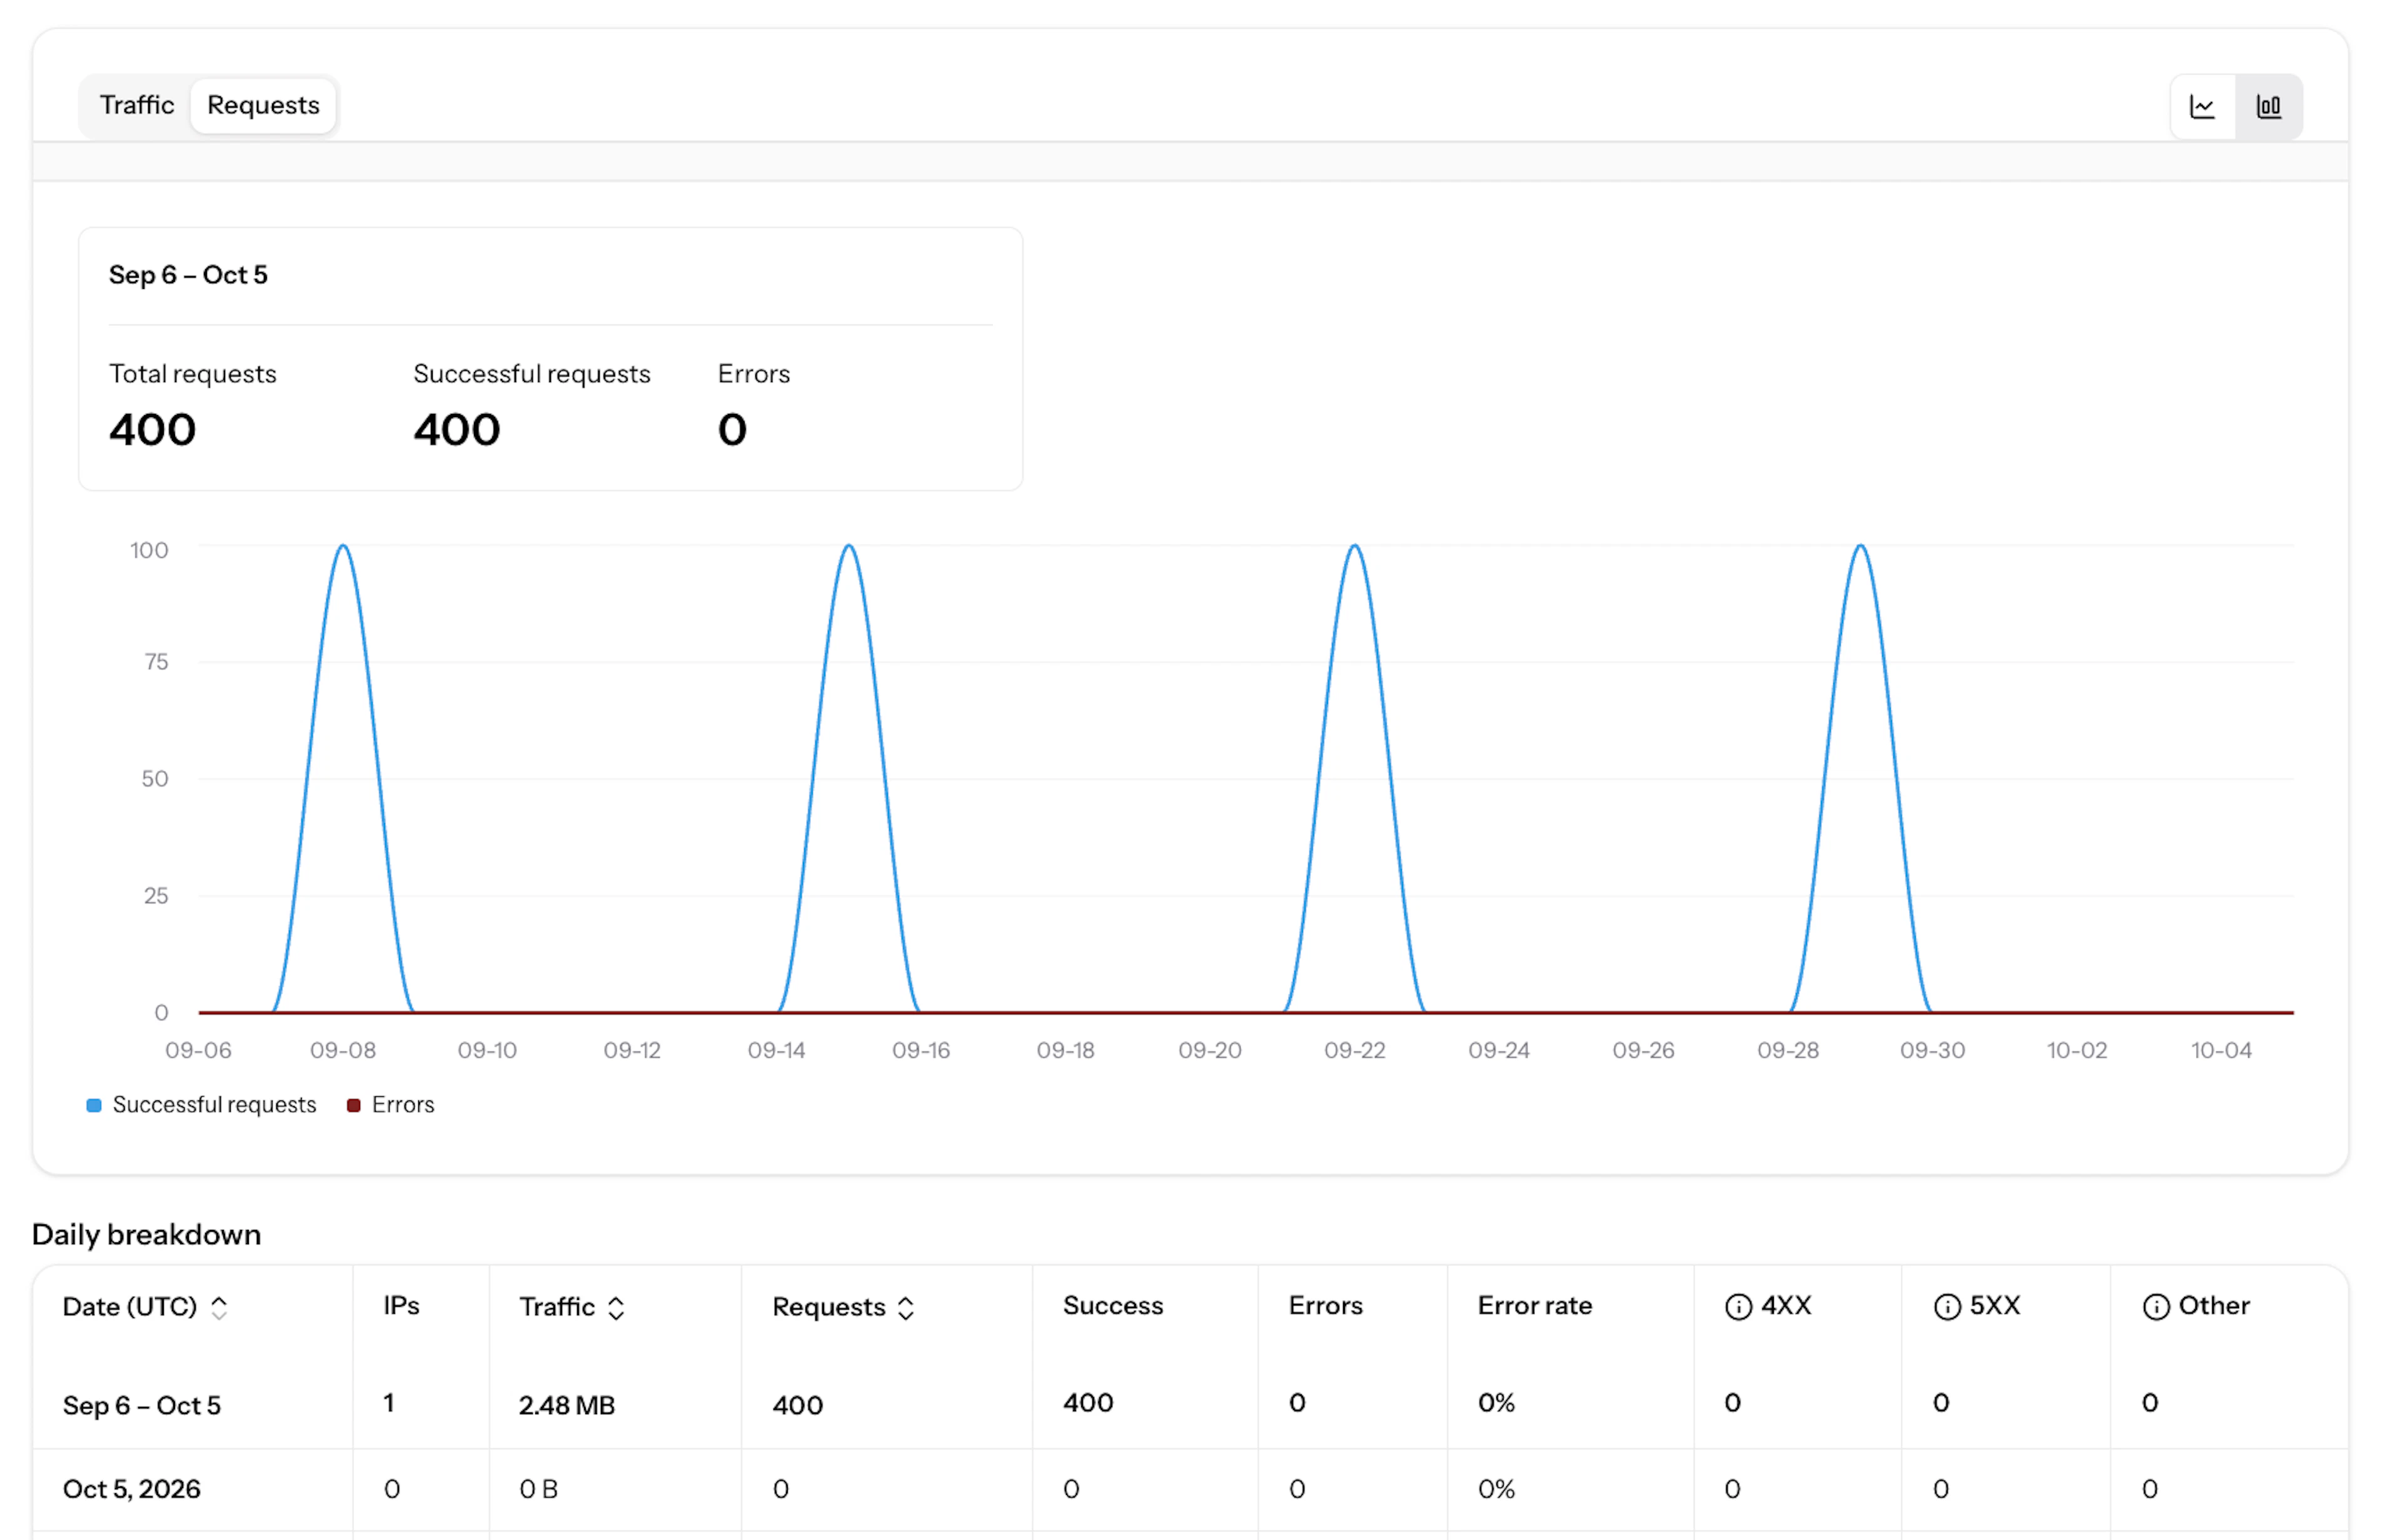Image resolution: width=2401 pixels, height=1540 pixels.
Task: Click the 'Successful requests' 400 value
Action: [x=457, y=430]
